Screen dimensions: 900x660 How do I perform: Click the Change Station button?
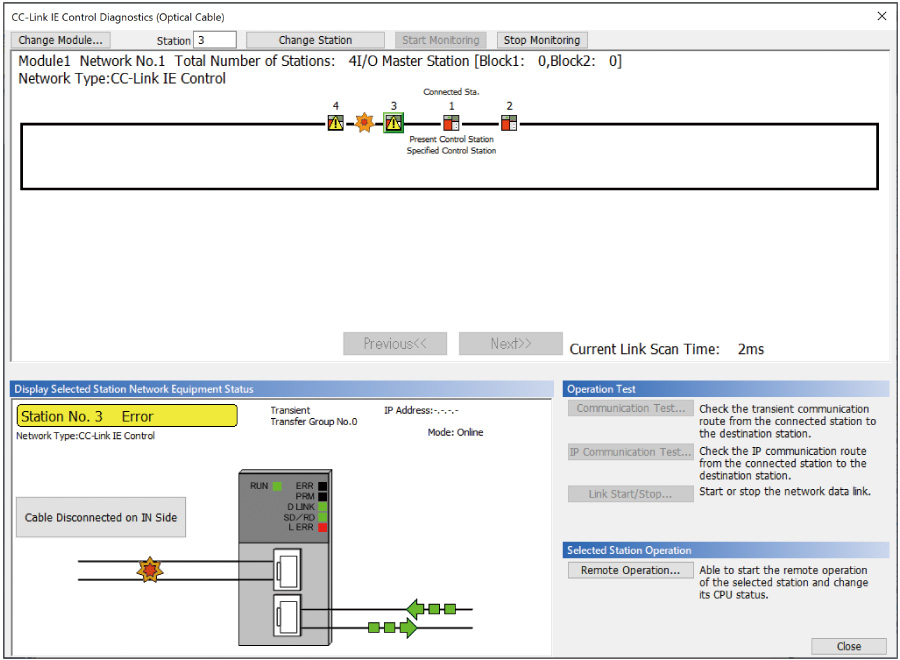[315, 40]
